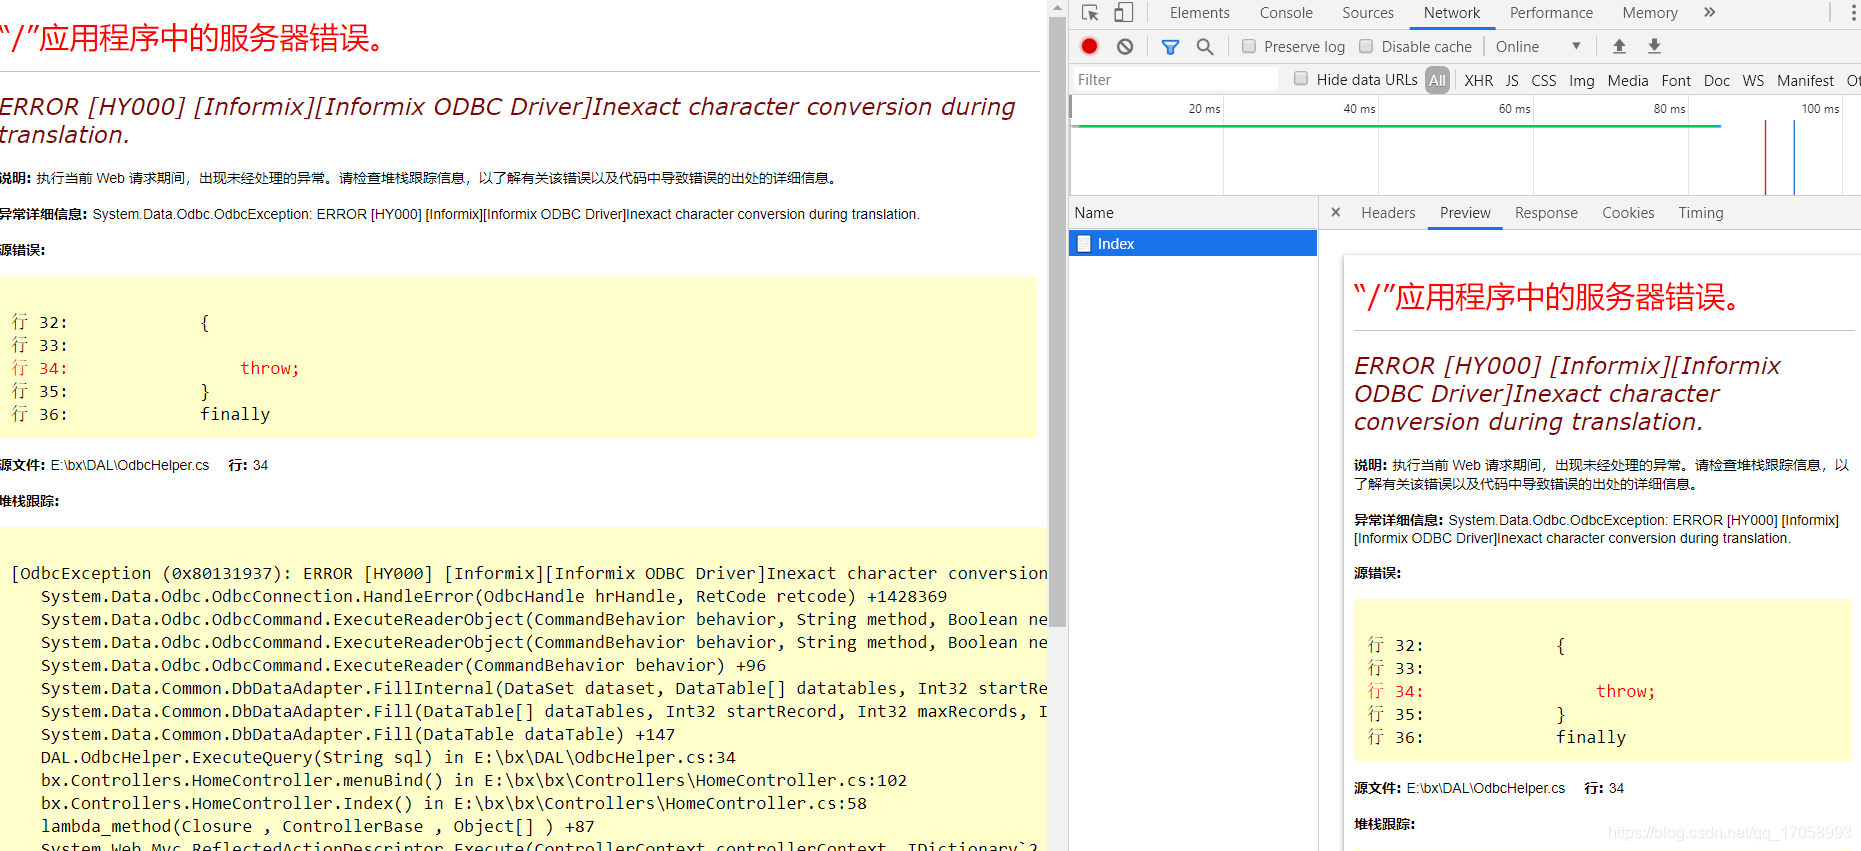The width and height of the screenshot is (1861, 851).
Task: Click the 'DAL.OdbcHelper.ExecuteQuery' stack trace line
Action: (388, 758)
